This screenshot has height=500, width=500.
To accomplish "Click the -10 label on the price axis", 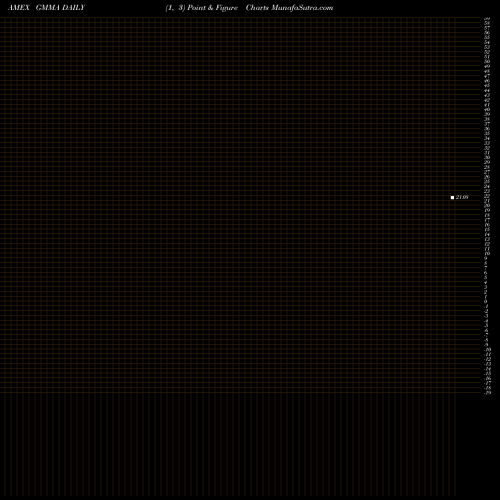I will [487, 350].
